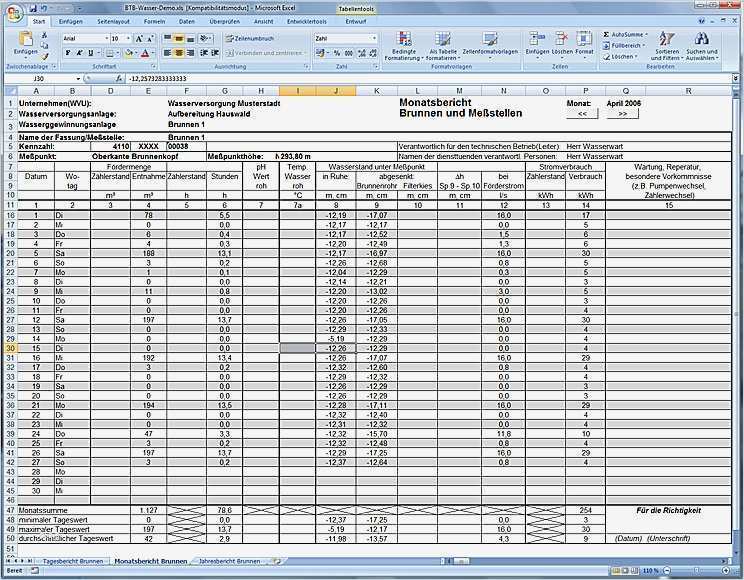744x580 pixels.
Task: Go to next month with >> button
Action: point(623,113)
